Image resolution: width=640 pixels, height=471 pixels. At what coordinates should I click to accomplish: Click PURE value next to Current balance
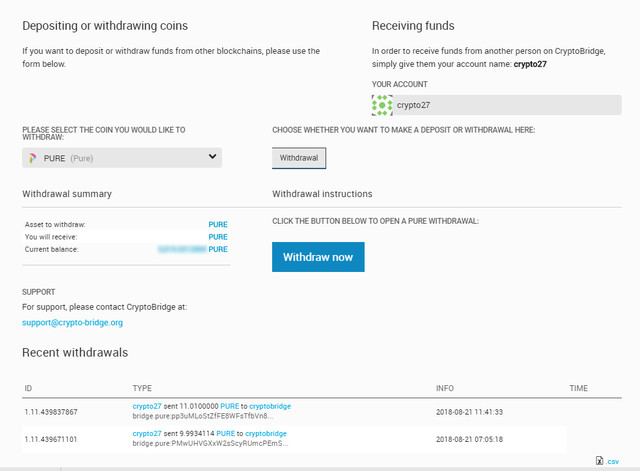(x=218, y=249)
